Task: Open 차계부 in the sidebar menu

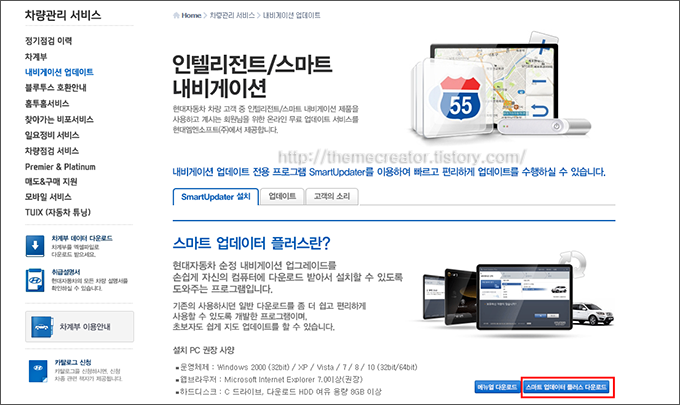Action: pyautogui.click(x=36, y=57)
